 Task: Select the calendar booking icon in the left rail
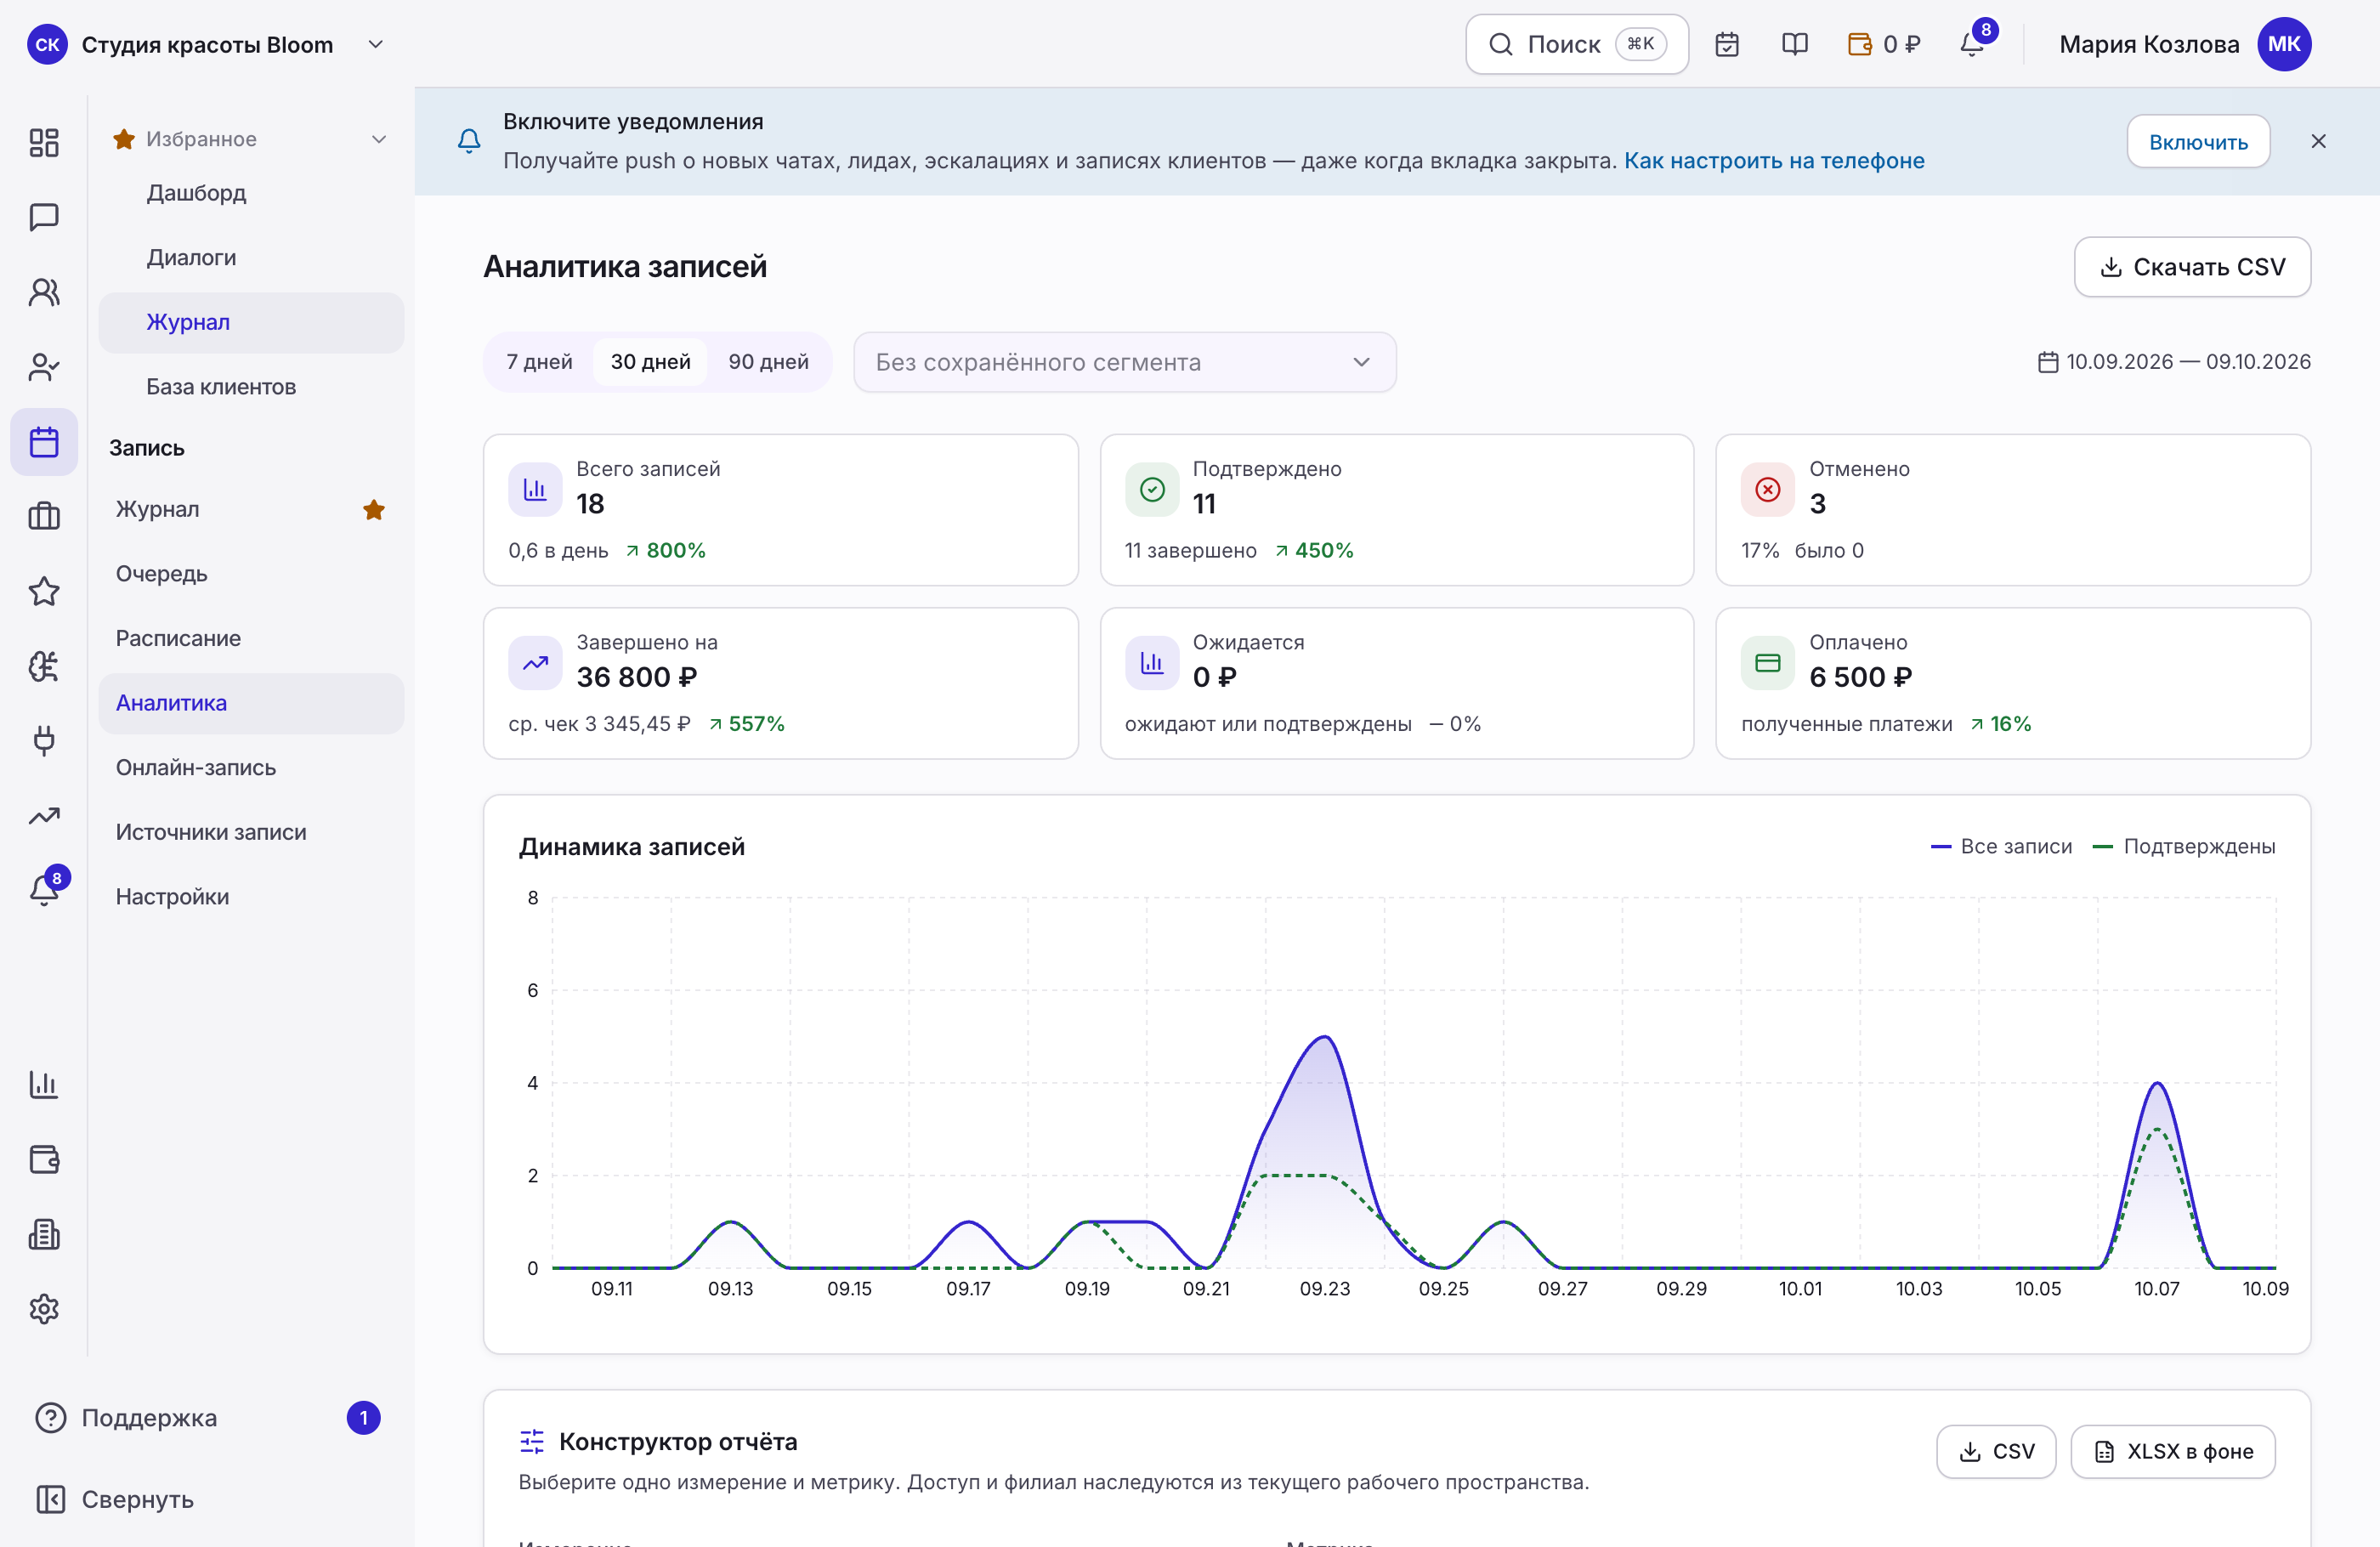(x=44, y=442)
